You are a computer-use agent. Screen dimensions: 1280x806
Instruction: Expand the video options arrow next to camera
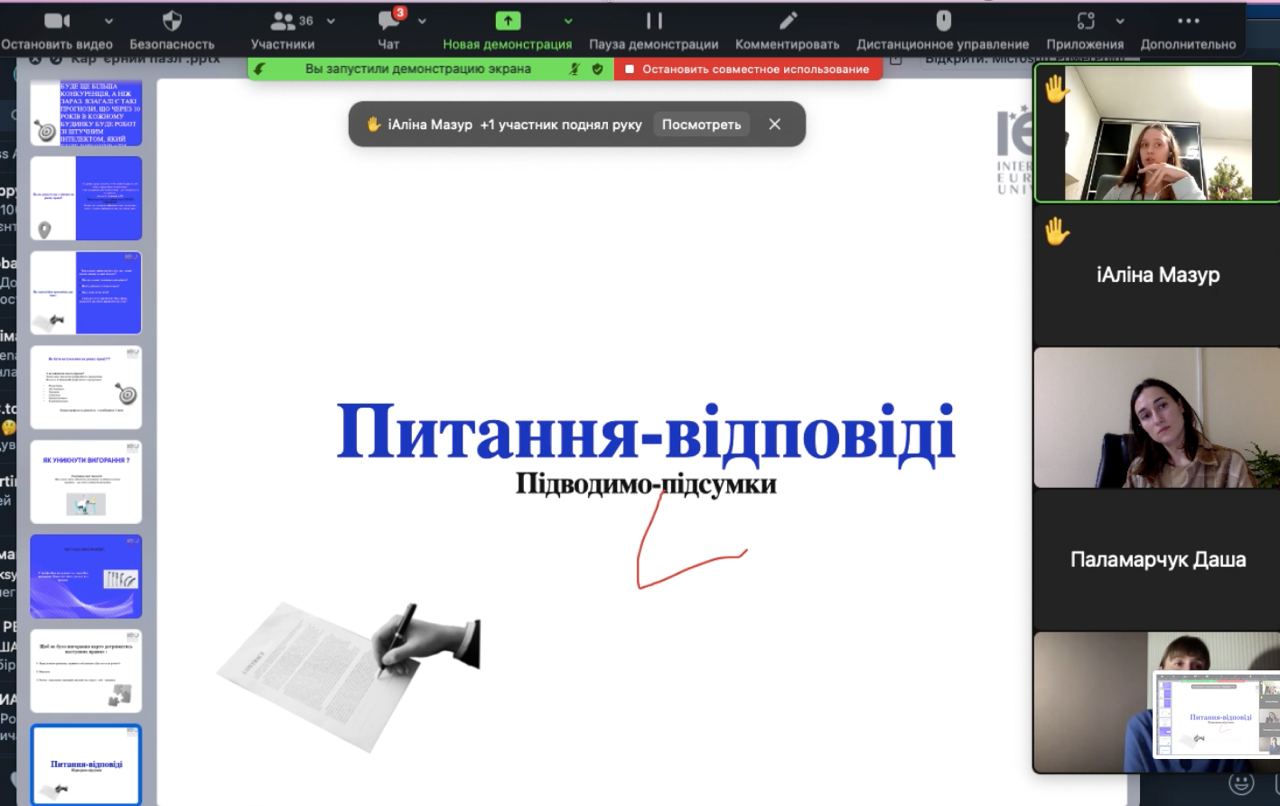[x=108, y=21]
